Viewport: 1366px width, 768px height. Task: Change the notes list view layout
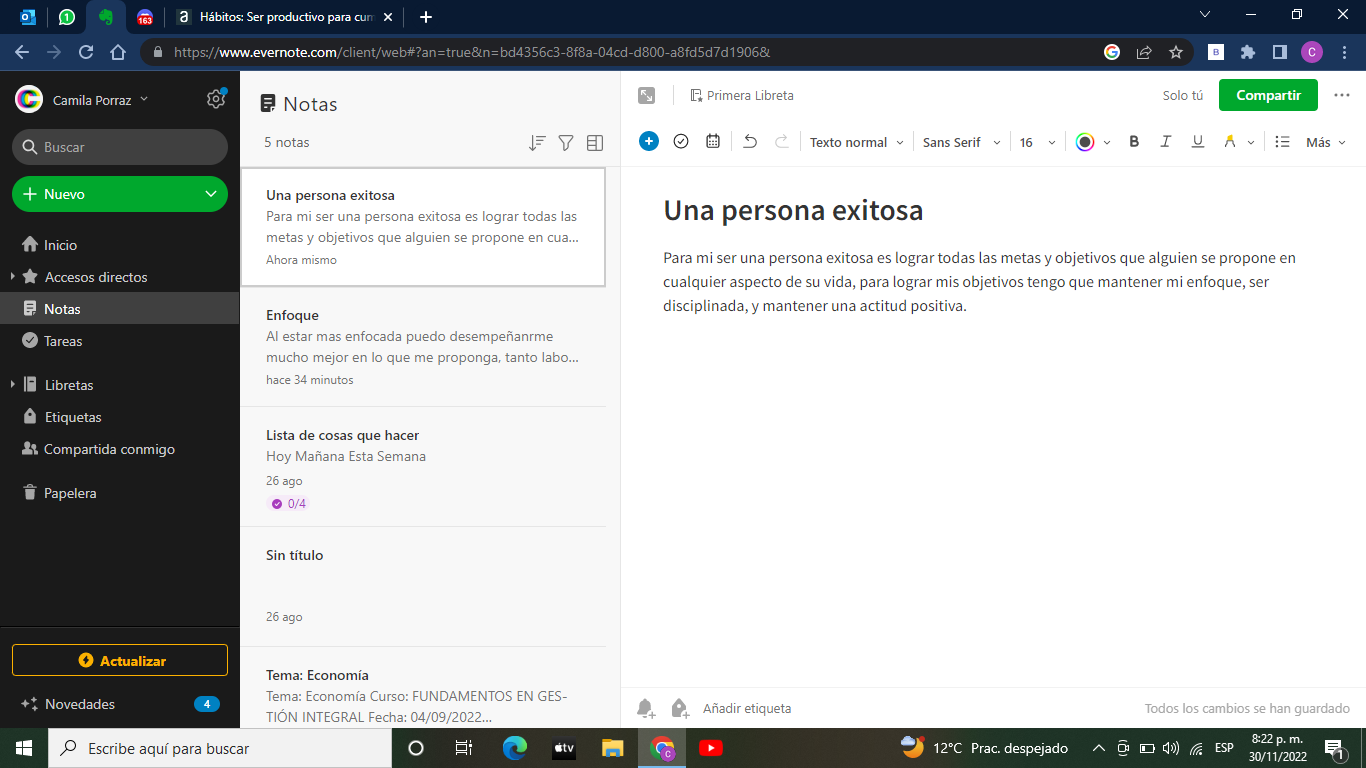coord(595,143)
